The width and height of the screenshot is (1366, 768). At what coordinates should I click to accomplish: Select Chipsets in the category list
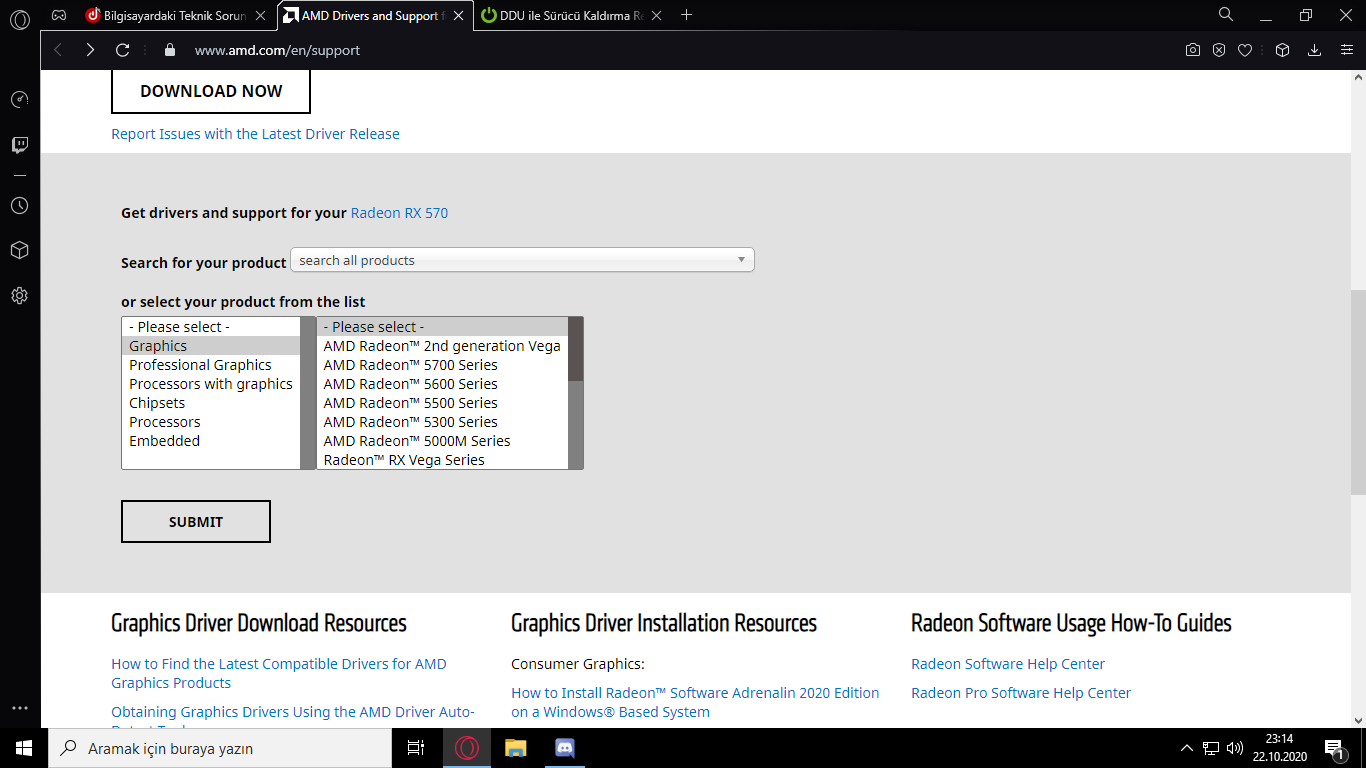pyautogui.click(x=211, y=403)
